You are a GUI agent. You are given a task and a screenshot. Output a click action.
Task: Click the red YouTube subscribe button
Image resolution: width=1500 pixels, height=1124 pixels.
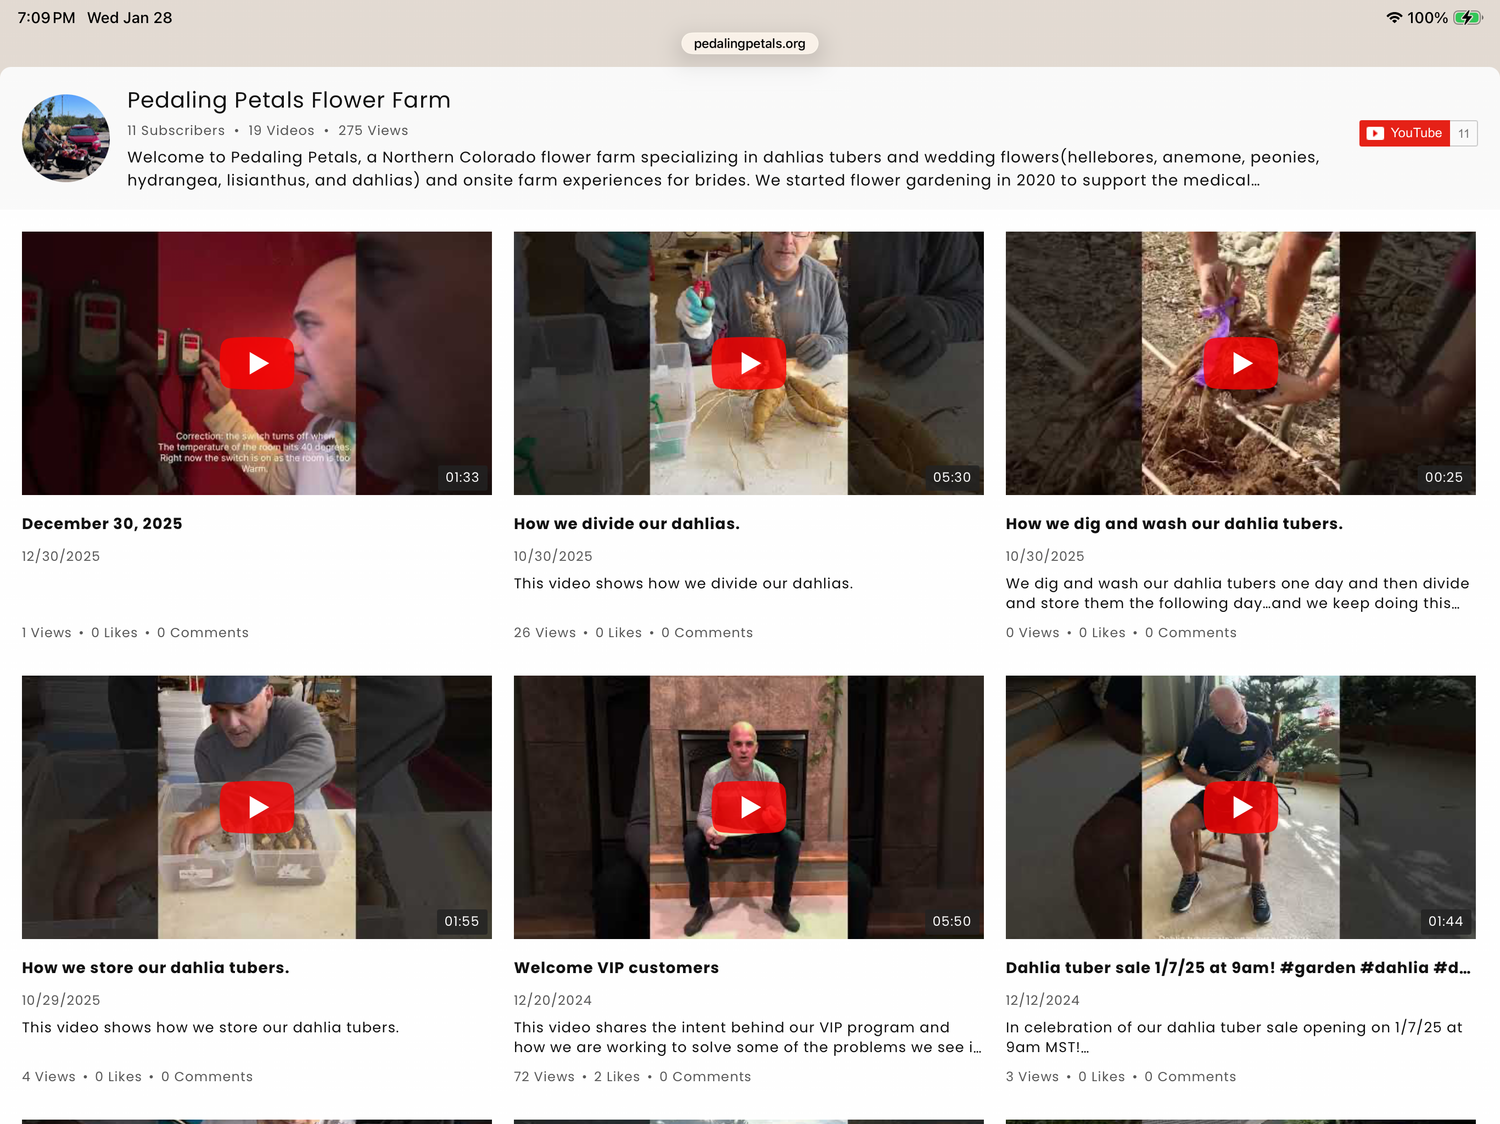pyautogui.click(x=1404, y=133)
